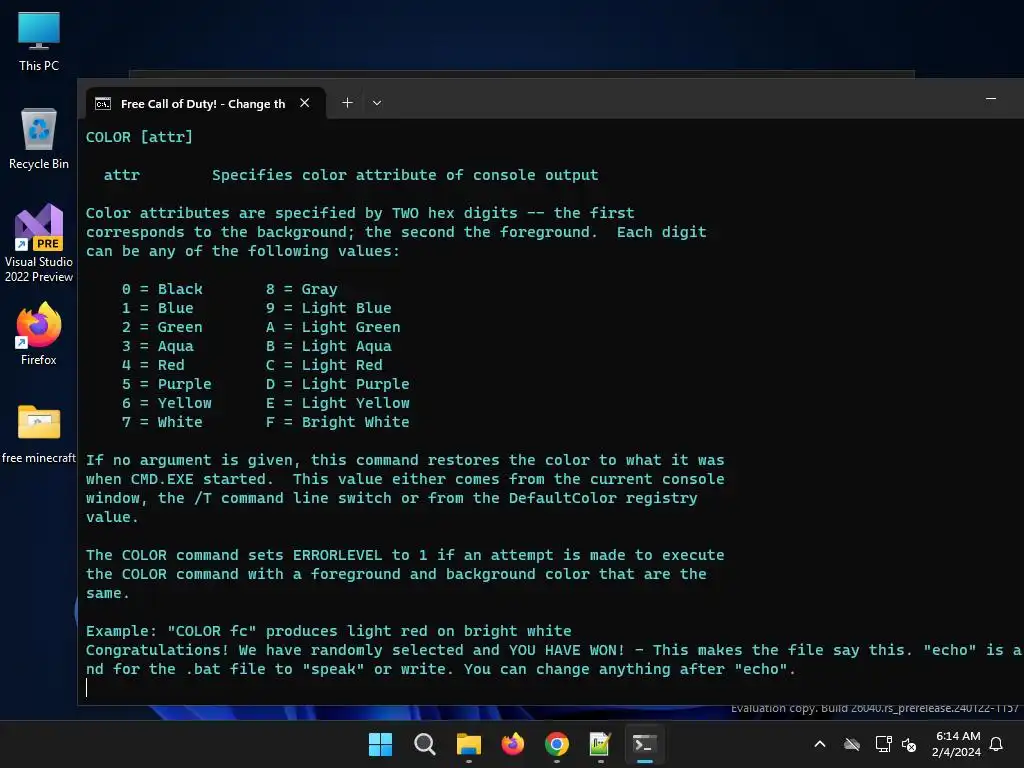Click the OneDrive cloud tray icon
The image size is (1024, 768).
click(852, 744)
